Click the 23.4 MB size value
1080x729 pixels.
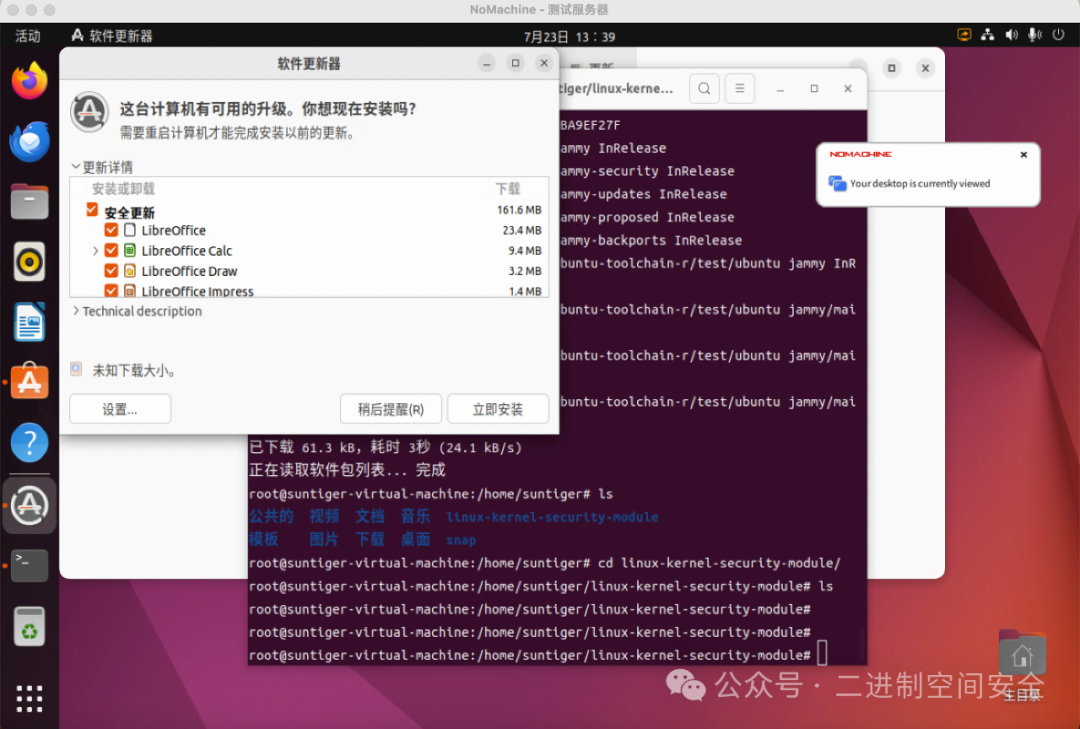point(522,230)
